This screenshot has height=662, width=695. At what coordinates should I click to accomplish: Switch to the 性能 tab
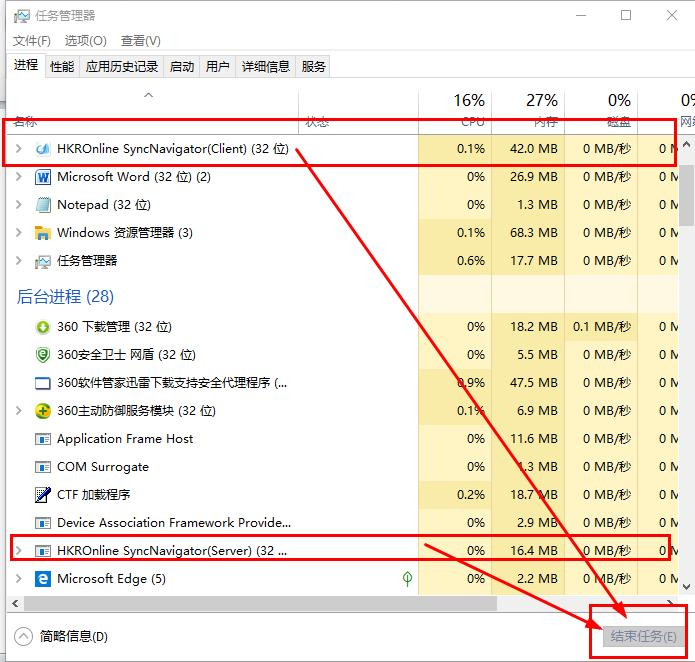pyautogui.click(x=62, y=67)
